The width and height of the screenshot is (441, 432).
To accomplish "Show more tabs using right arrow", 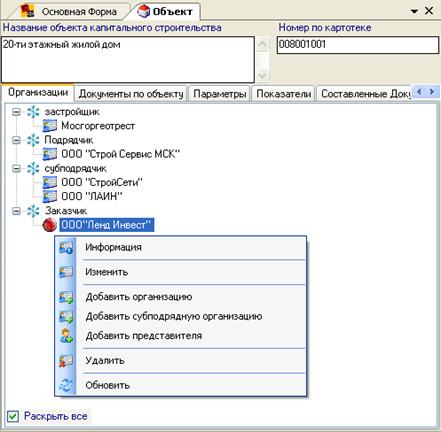I will (432, 91).
